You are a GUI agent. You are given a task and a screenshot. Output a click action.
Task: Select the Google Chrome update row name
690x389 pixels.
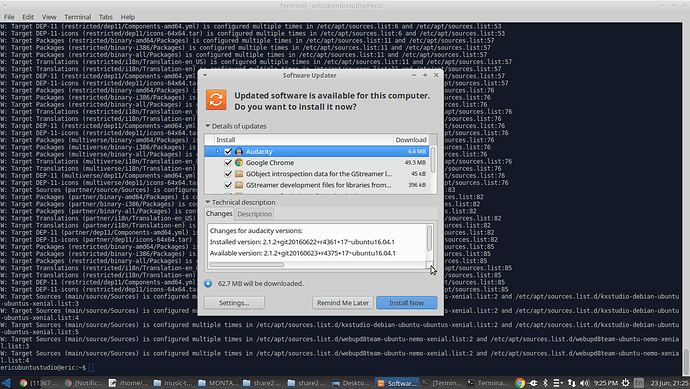pos(270,163)
